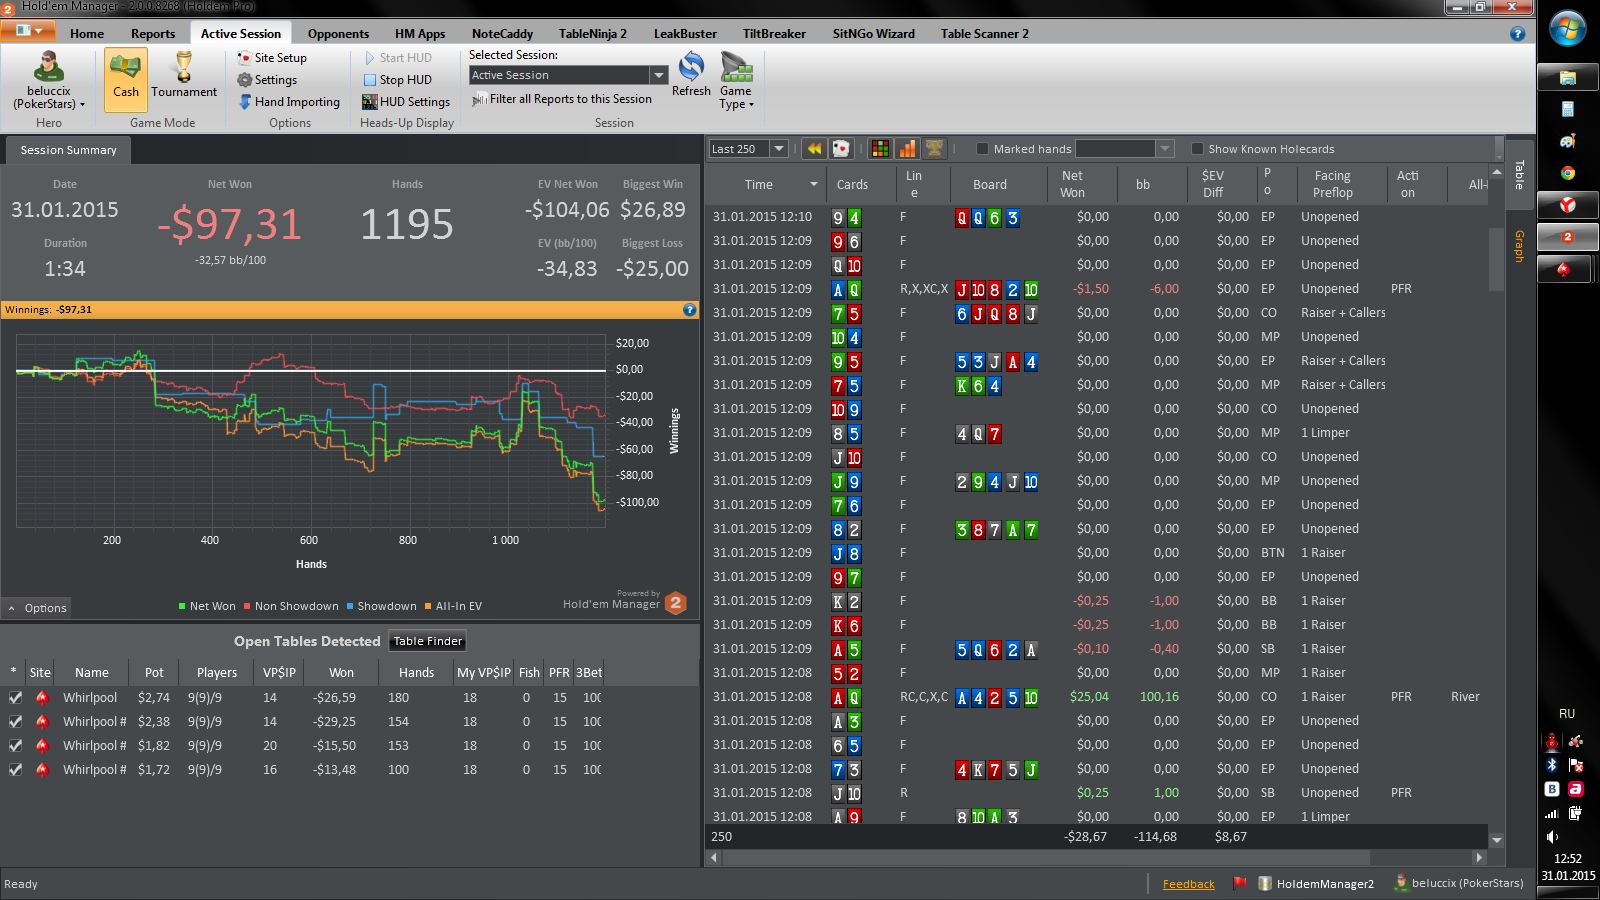The height and width of the screenshot is (900, 1600).
Task: Click the trophy icon in hands toolbar
Action: (x=934, y=149)
